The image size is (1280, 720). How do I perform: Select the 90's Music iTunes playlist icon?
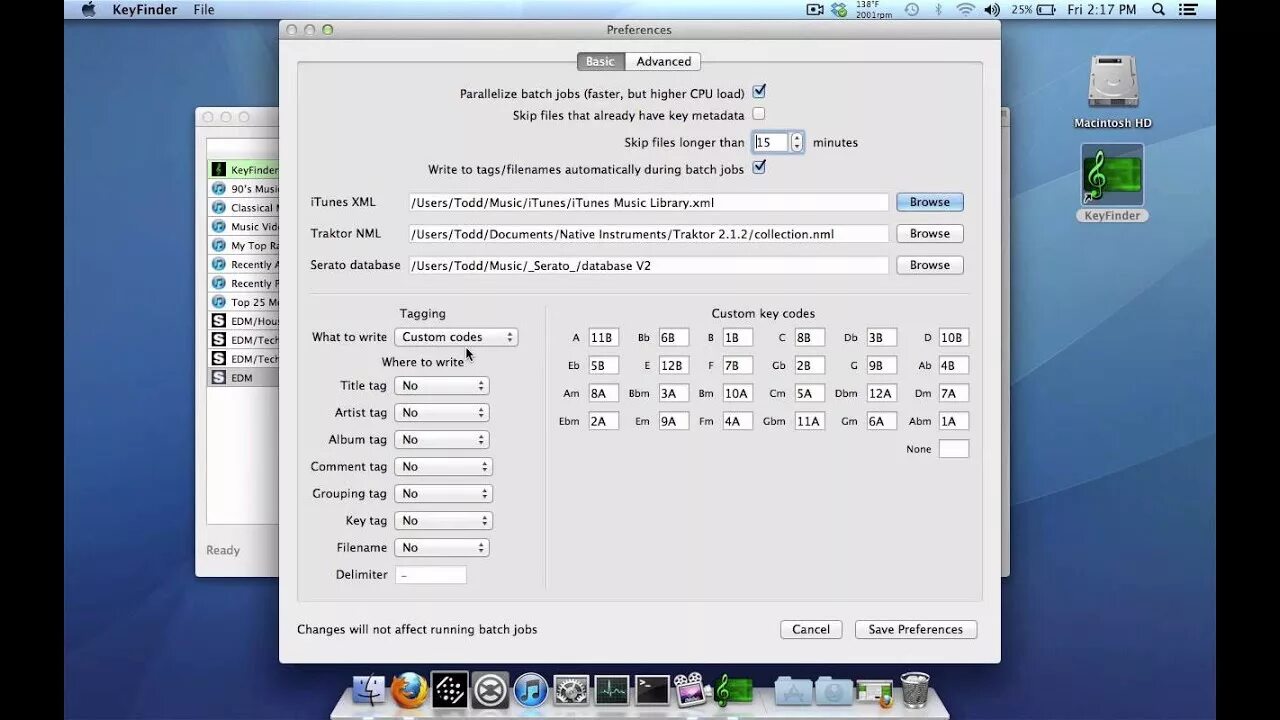(x=218, y=189)
